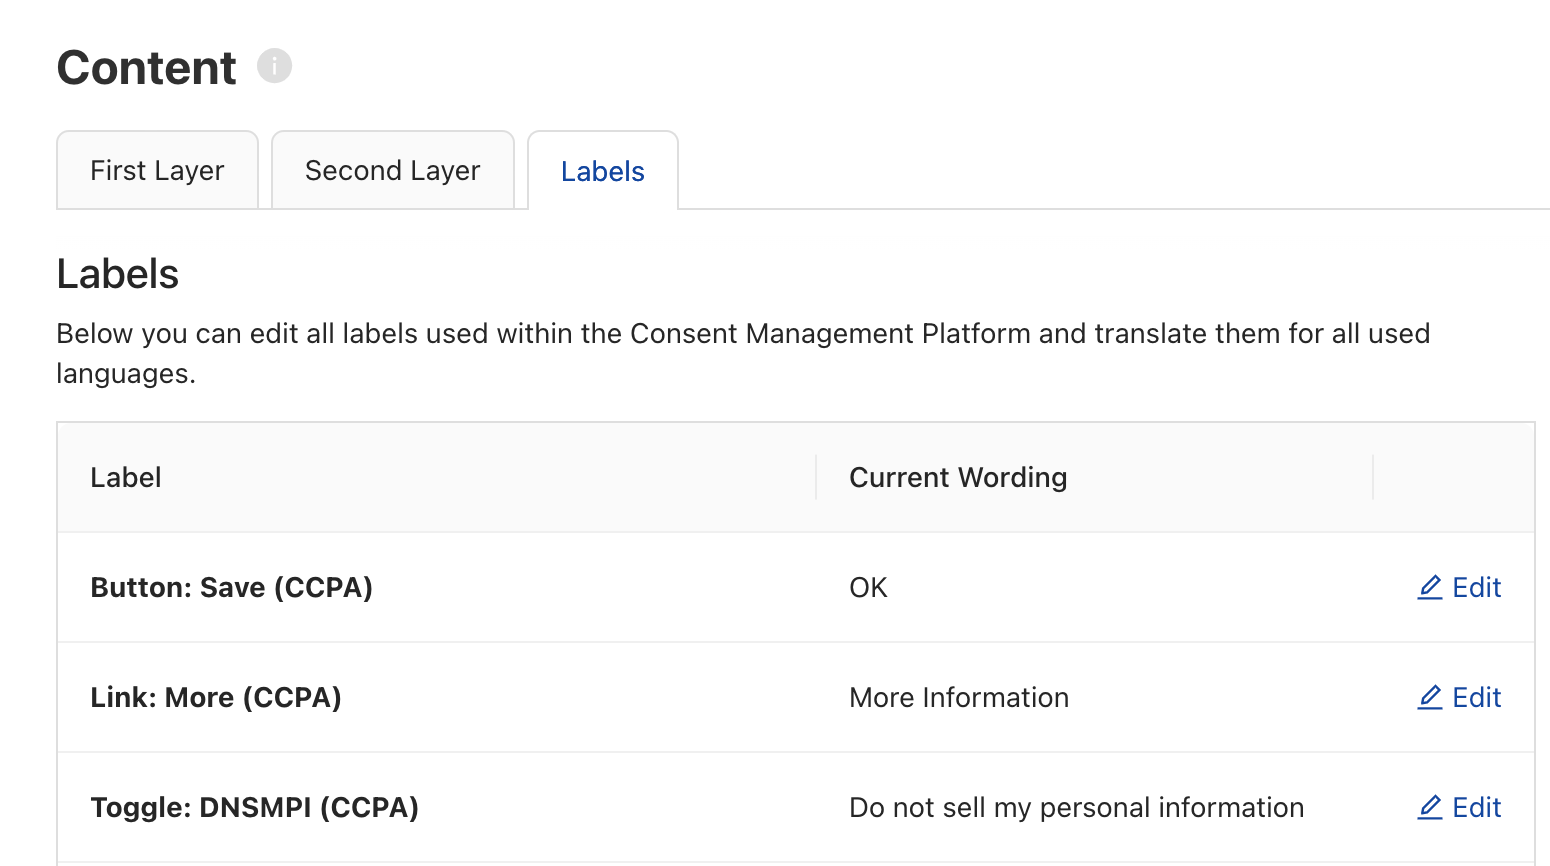1550x866 pixels.
Task: Click the OK wording cell
Action: point(868,587)
